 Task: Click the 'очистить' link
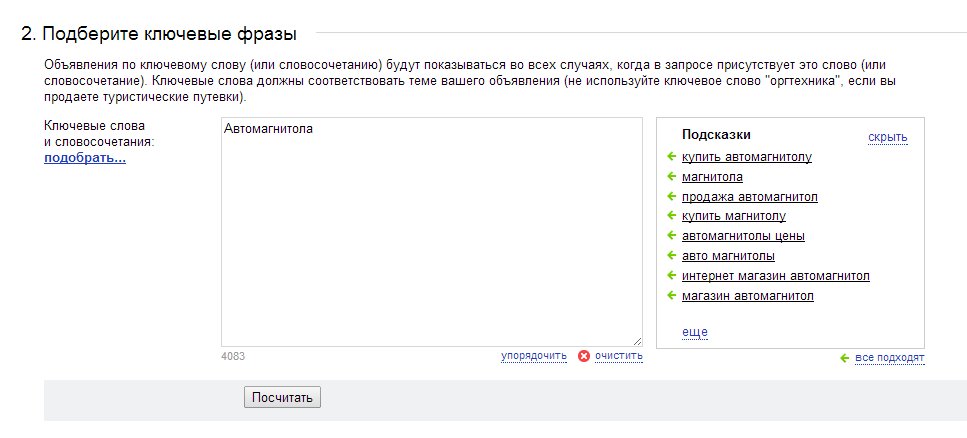coord(619,356)
